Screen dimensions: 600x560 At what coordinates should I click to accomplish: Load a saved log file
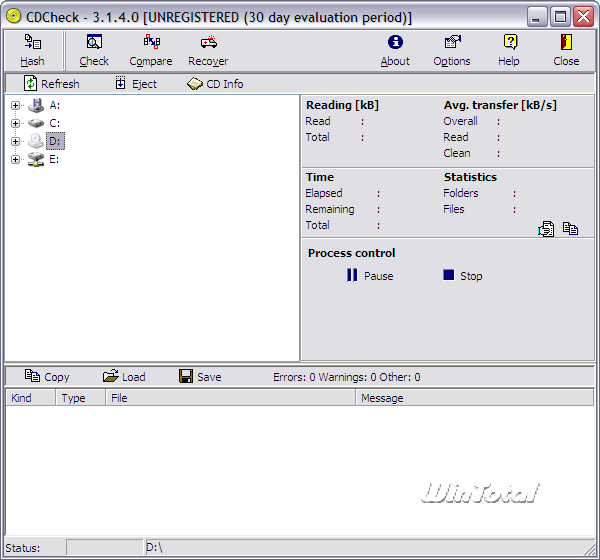coord(124,377)
